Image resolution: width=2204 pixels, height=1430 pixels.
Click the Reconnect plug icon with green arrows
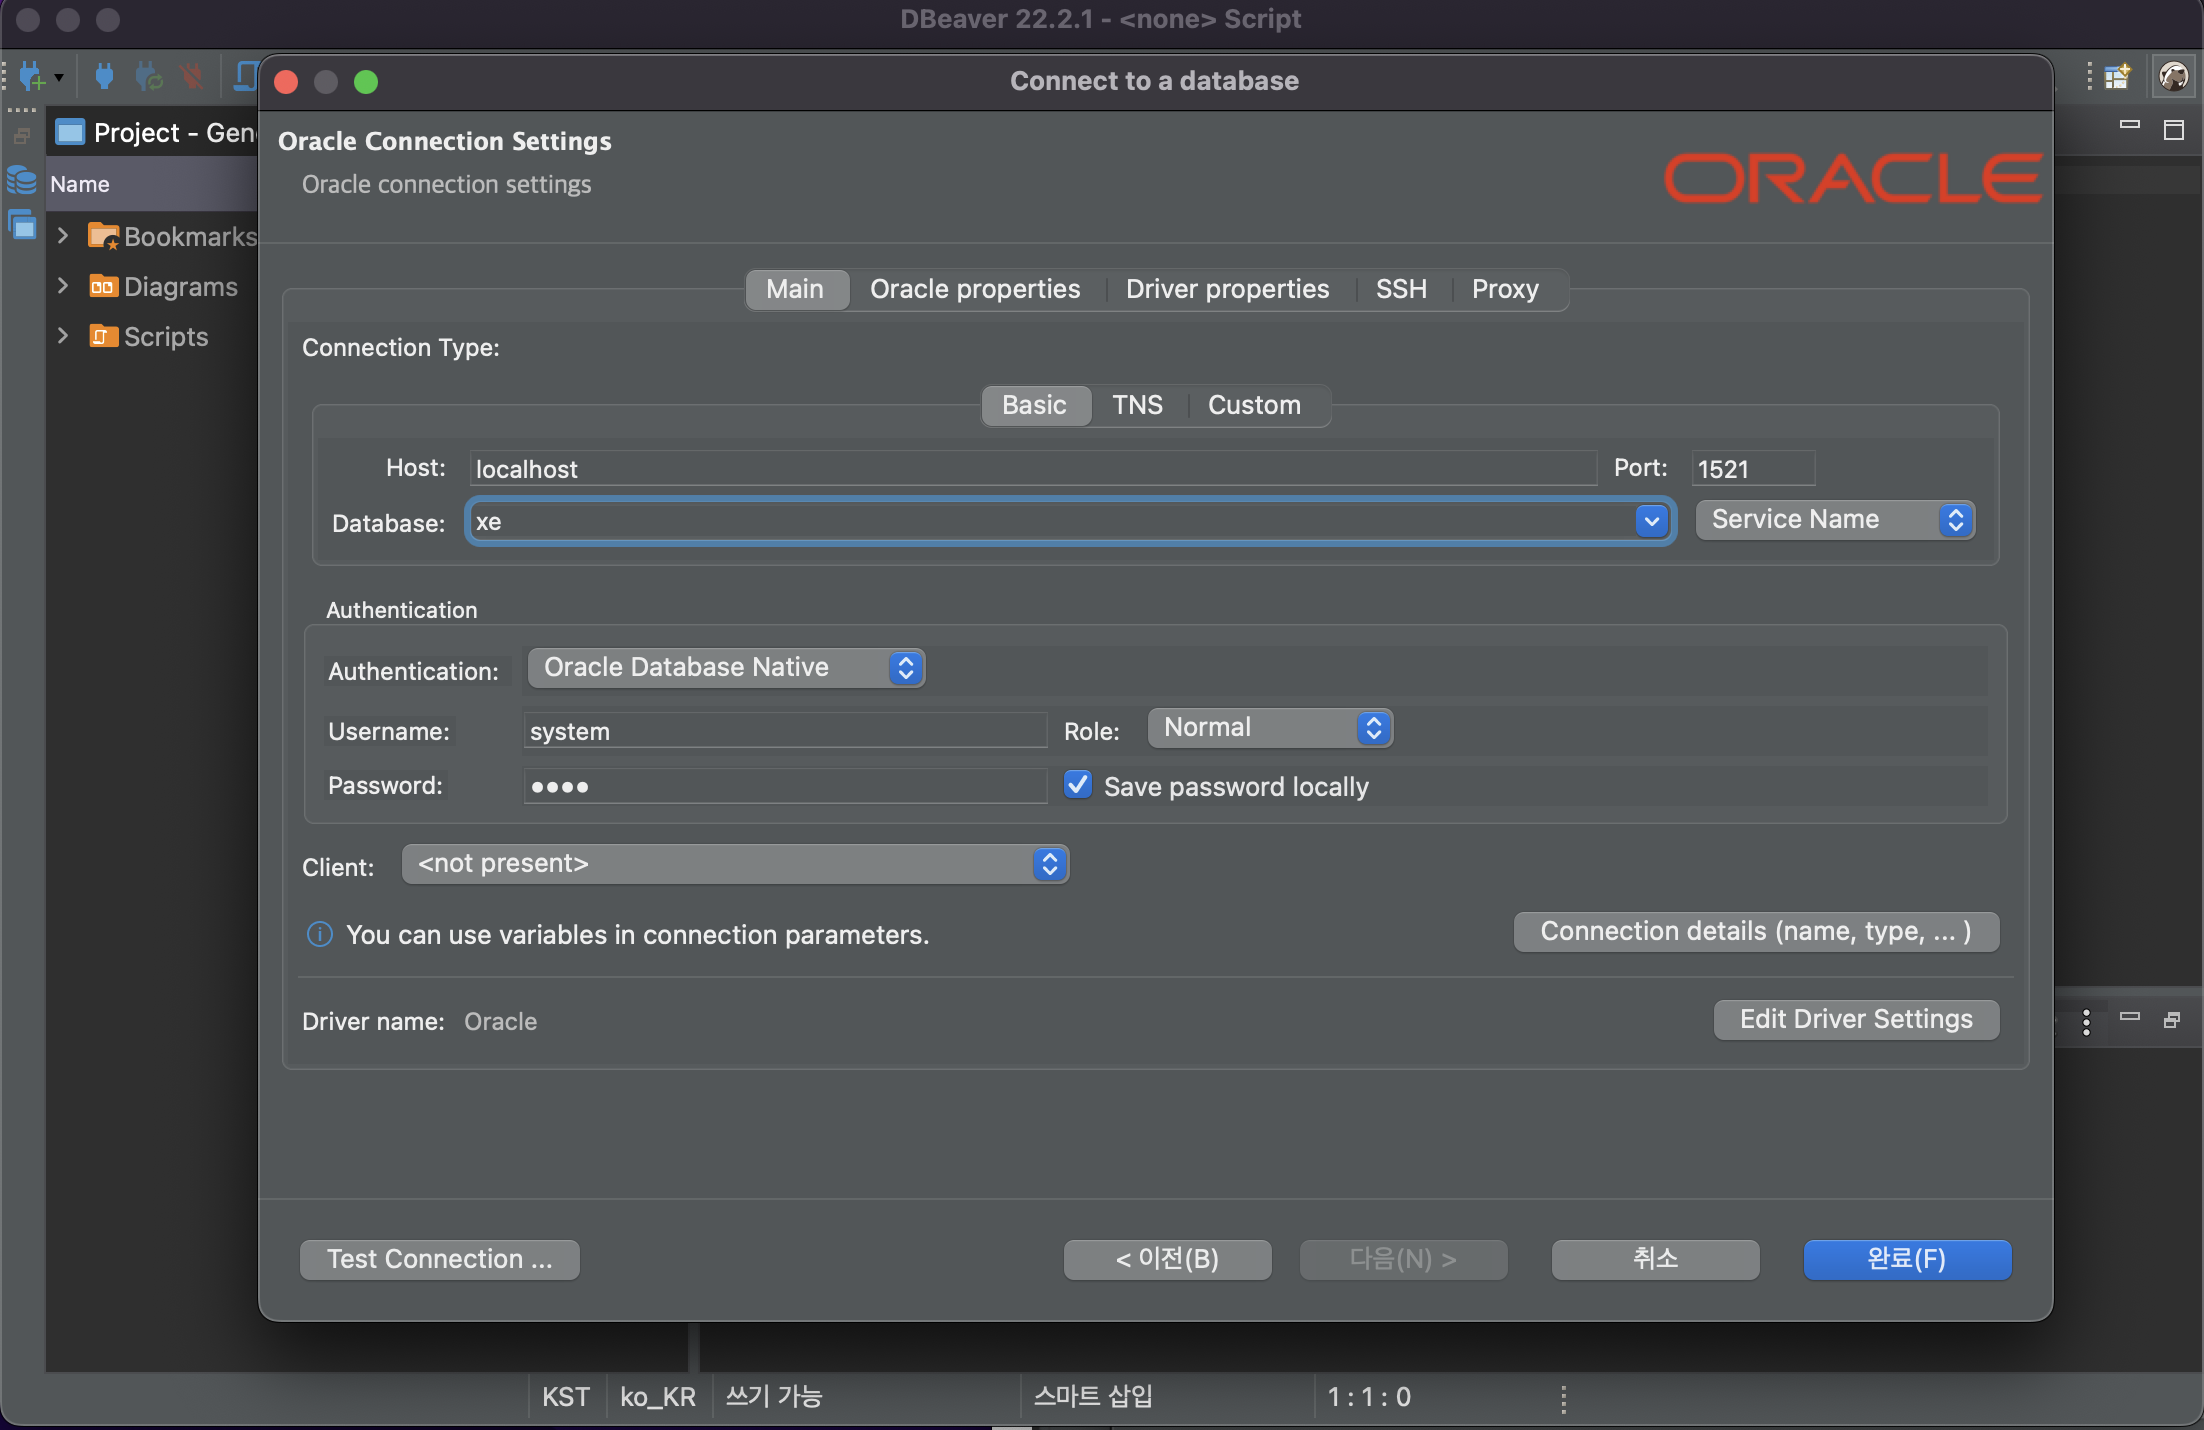coord(148,76)
